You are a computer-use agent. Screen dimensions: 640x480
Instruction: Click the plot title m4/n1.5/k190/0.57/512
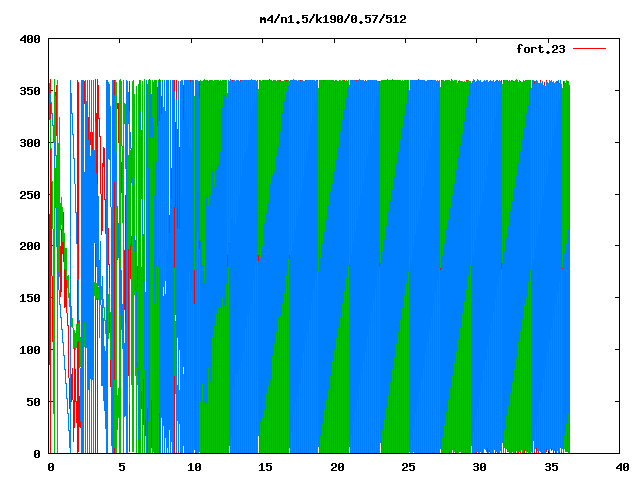click(333, 19)
